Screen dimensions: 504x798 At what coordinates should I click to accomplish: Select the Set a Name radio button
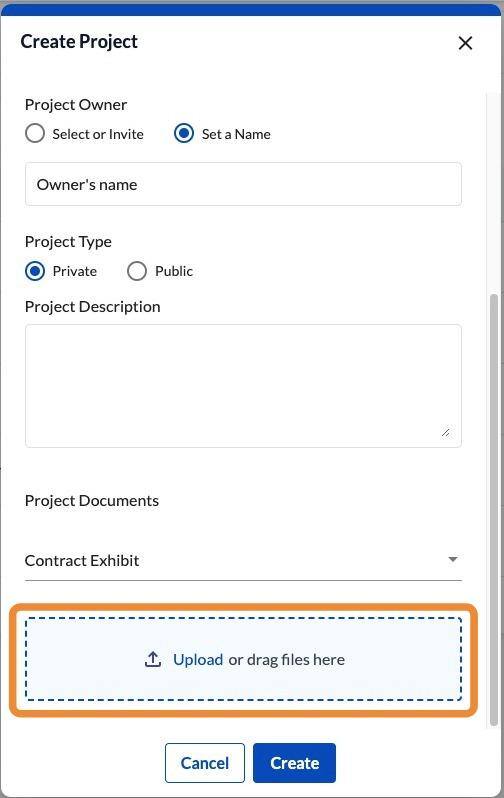pyautogui.click(x=184, y=134)
